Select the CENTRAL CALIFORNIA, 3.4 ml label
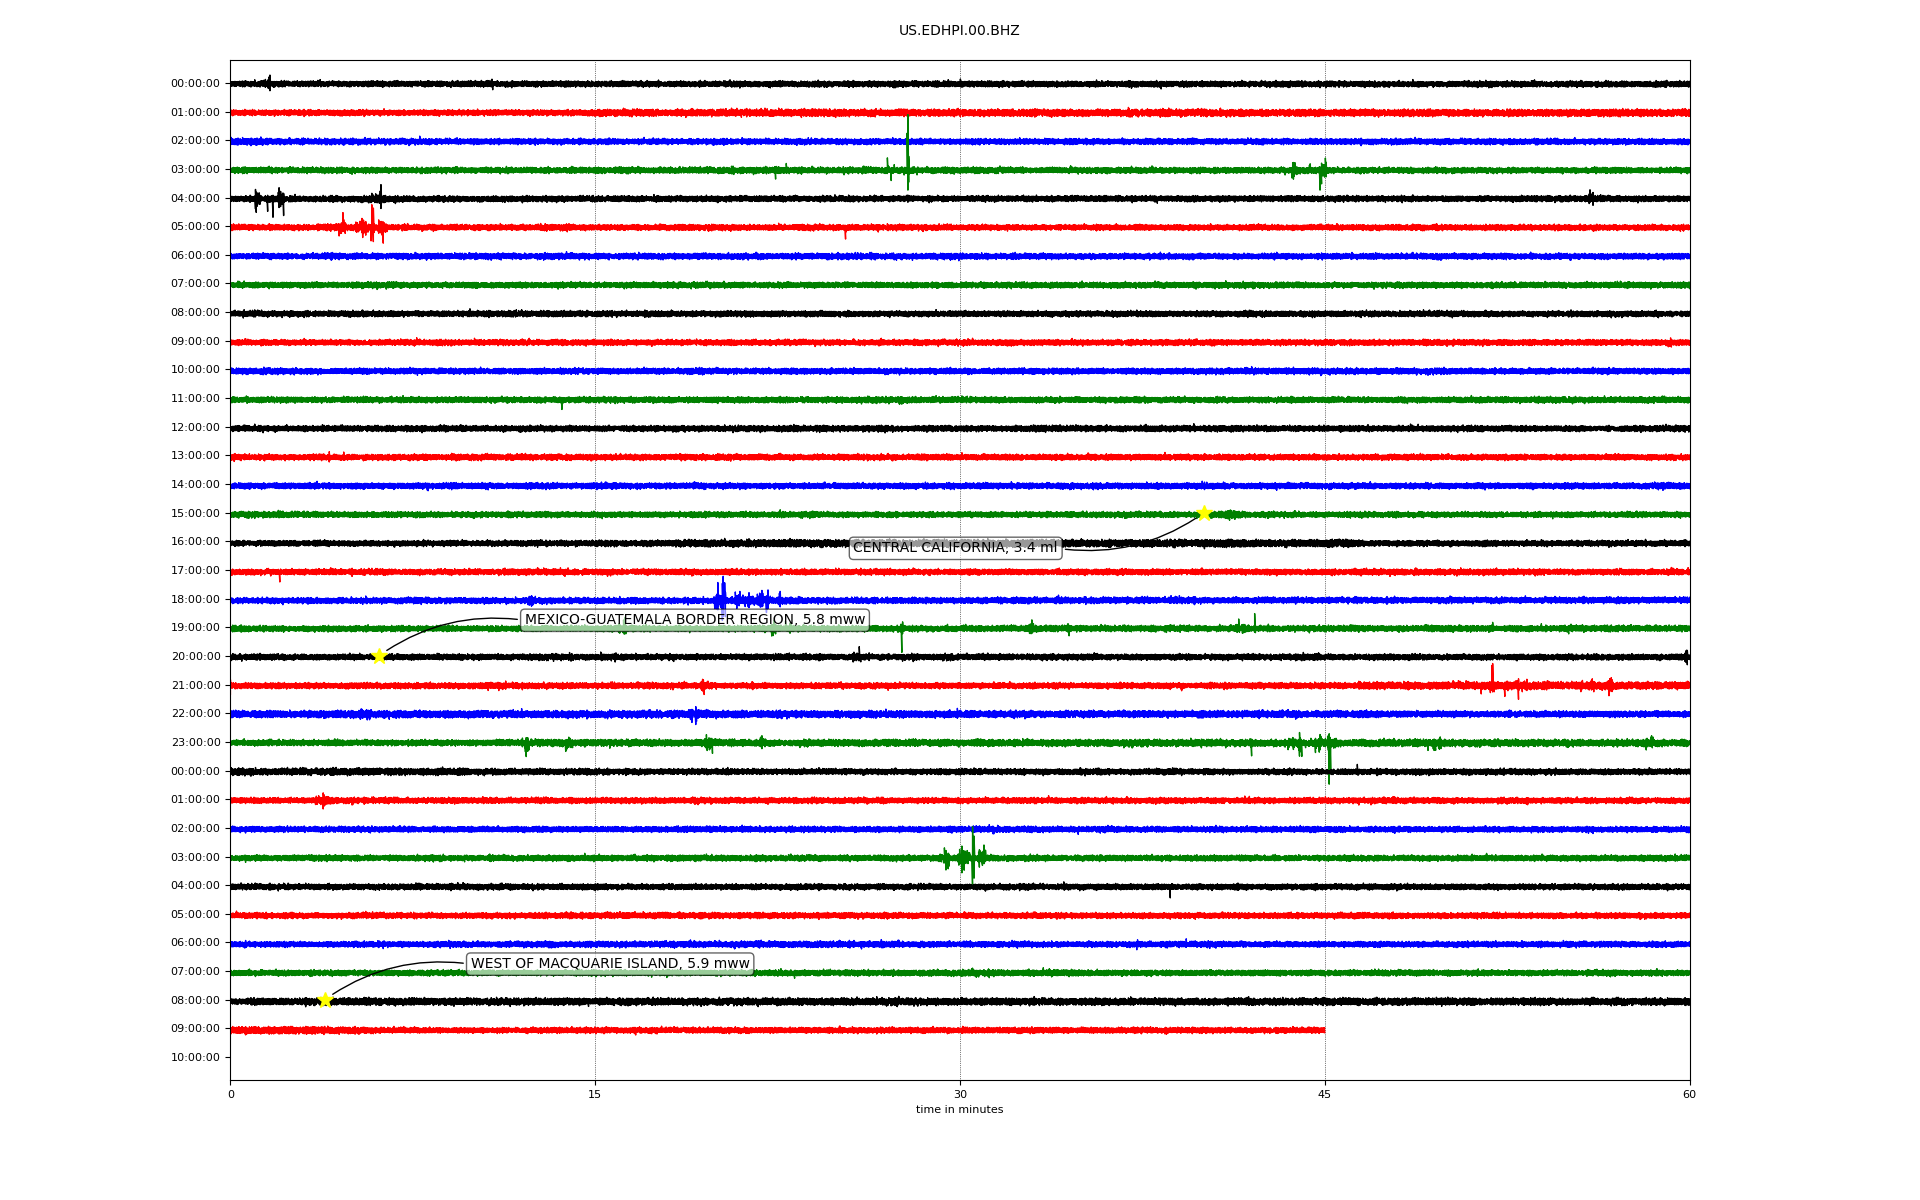Screen dimensions: 1920x1200 pos(954,548)
